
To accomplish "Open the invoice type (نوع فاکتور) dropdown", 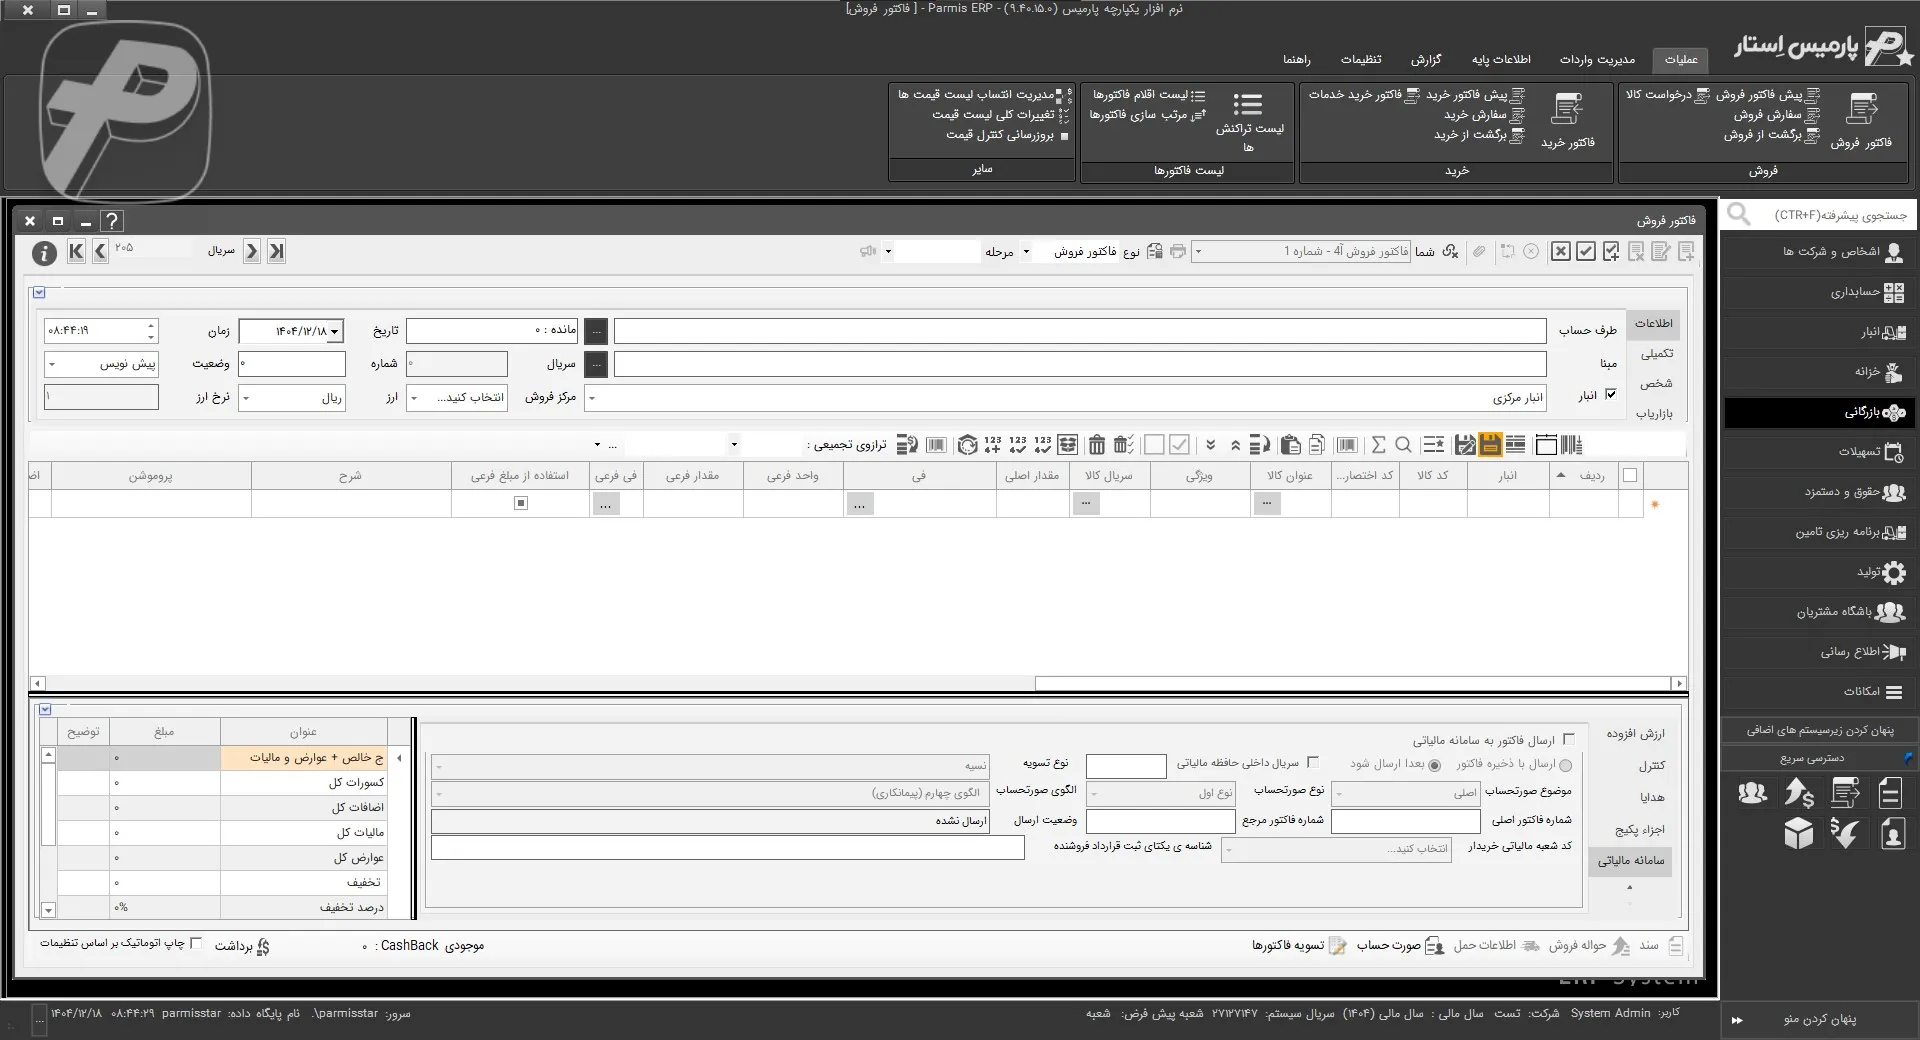I will [x=1026, y=252].
